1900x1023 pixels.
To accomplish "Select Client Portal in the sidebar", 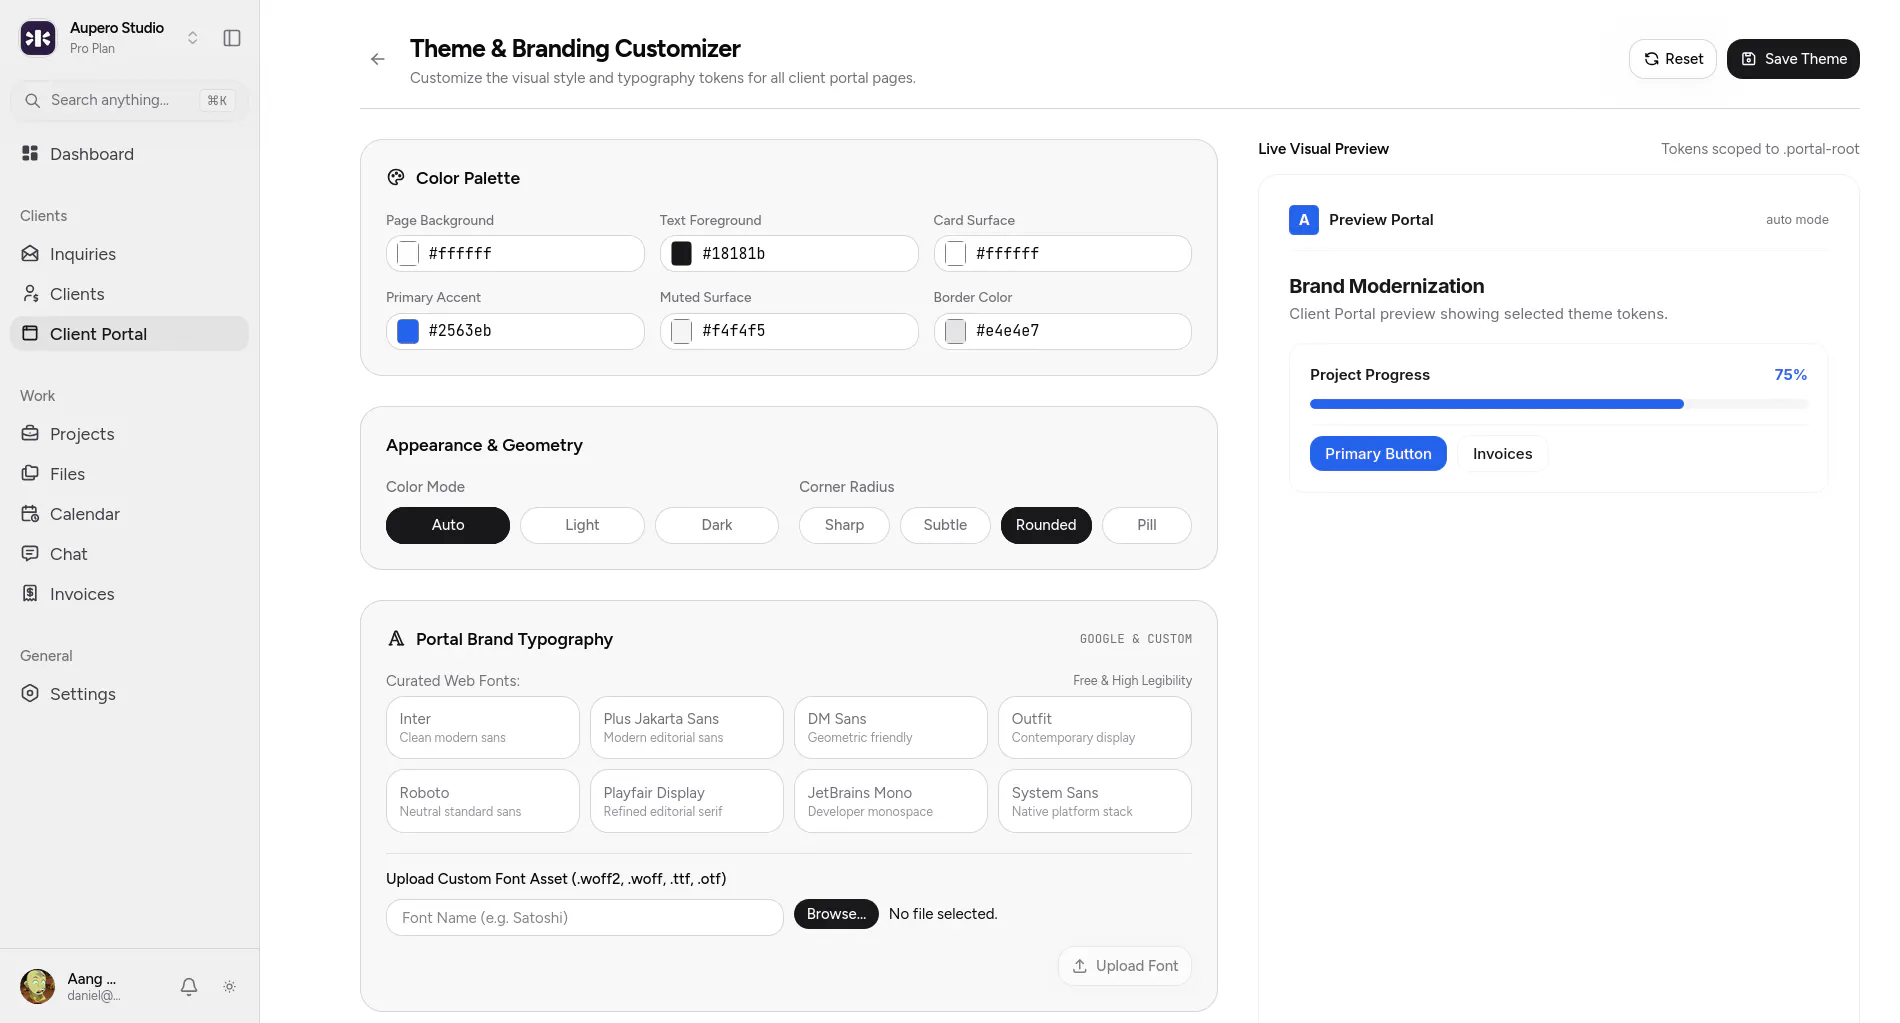I will [129, 334].
